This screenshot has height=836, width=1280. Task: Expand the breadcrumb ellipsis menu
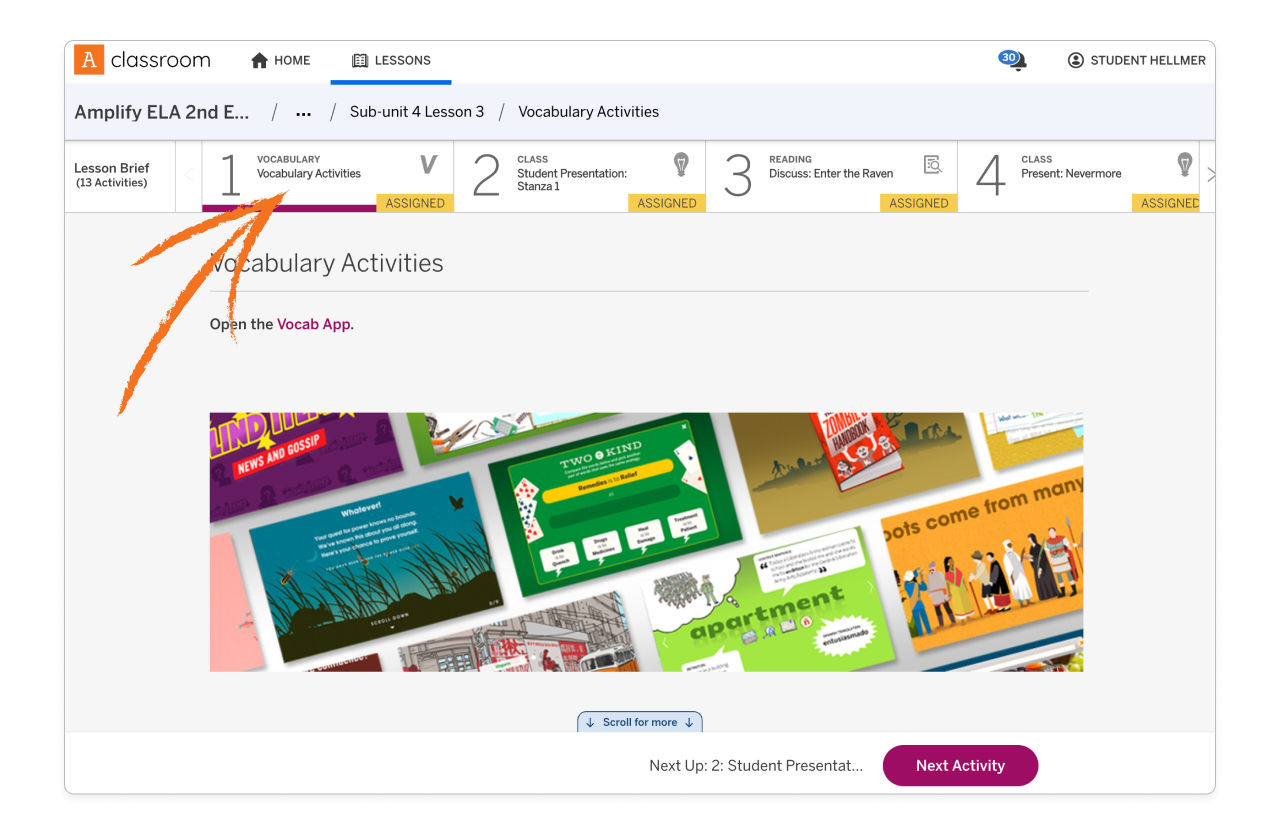tap(303, 113)
